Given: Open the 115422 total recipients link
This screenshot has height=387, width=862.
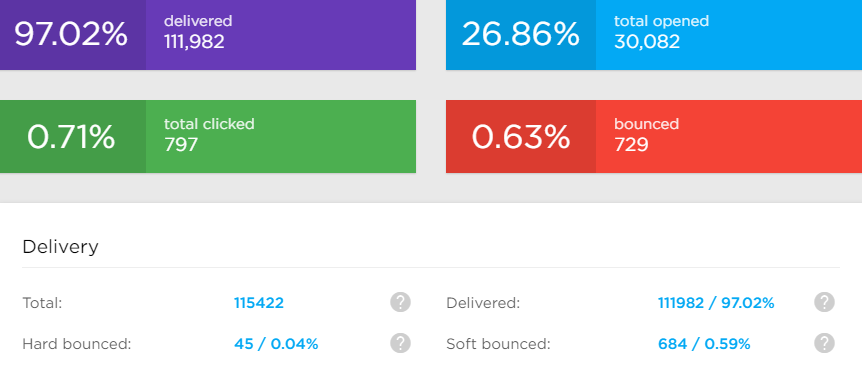Looking at the screenshot, I should (259, 303).
